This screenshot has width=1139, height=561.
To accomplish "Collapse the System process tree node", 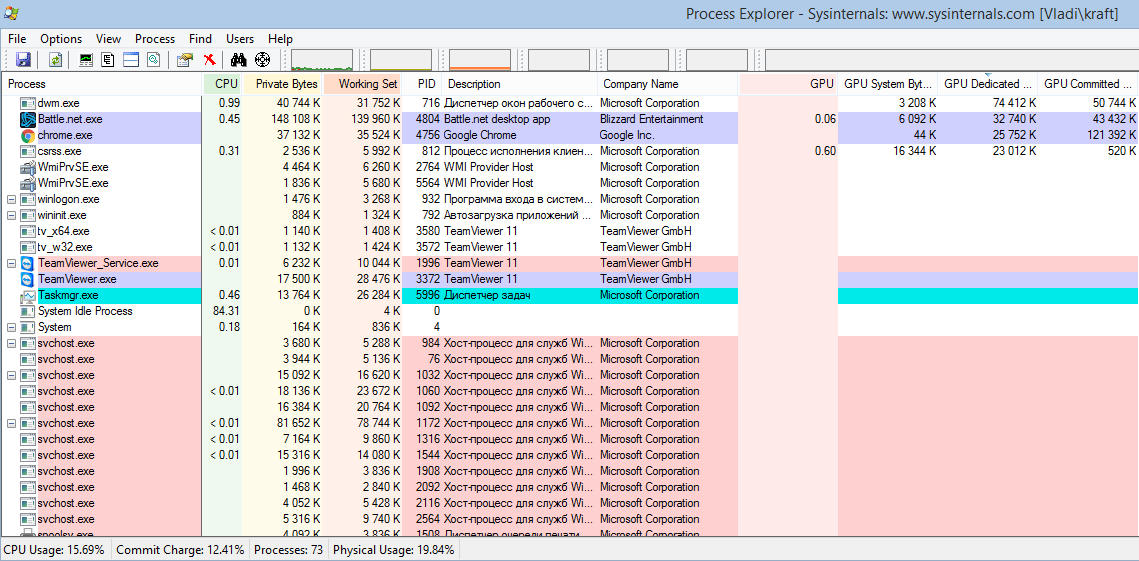I will coord(11,327).
